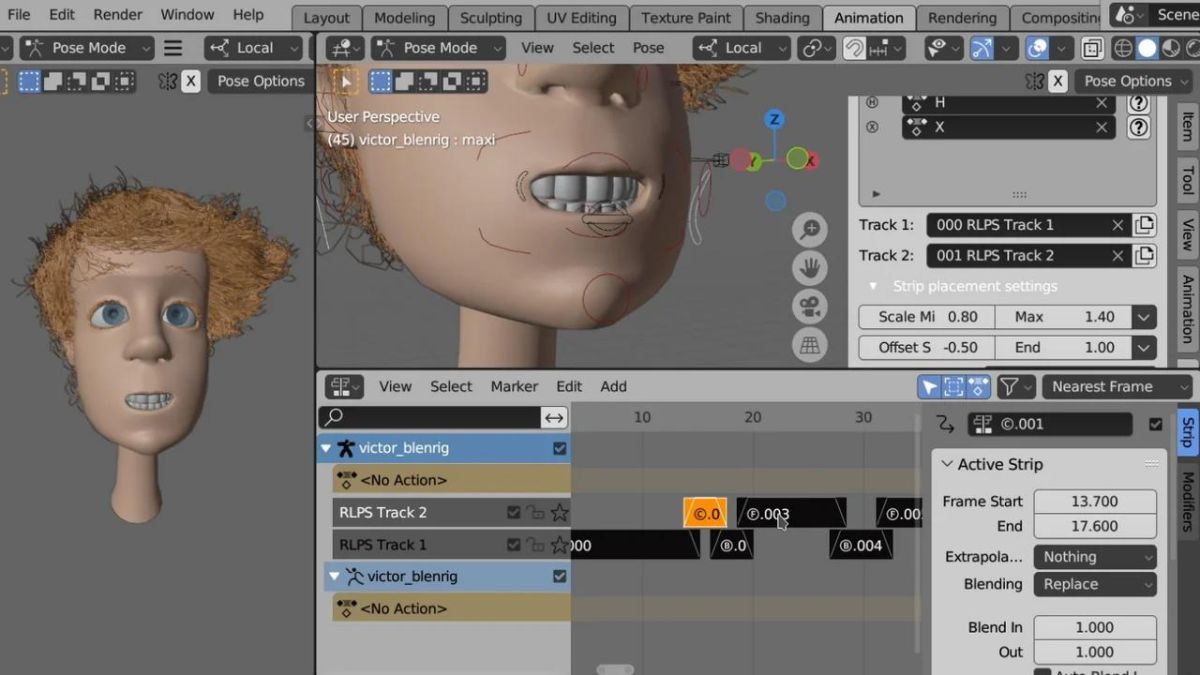The width and height of the screenshot is (1200, 675).
Task: Toggle the lock on RLPS Track 2
Action: click(x=536, y=512)
